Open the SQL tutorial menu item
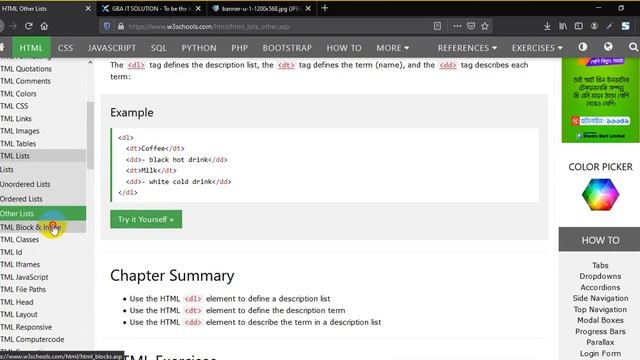 (158, 48)
